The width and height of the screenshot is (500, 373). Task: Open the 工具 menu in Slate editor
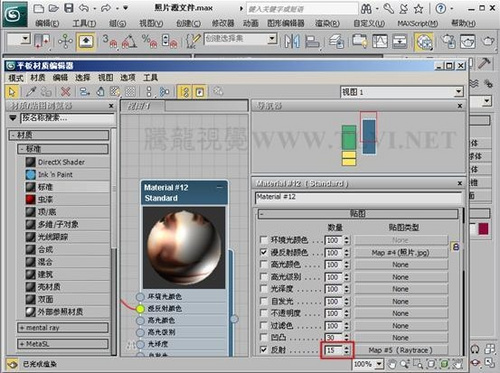click(x=150, y=78)
